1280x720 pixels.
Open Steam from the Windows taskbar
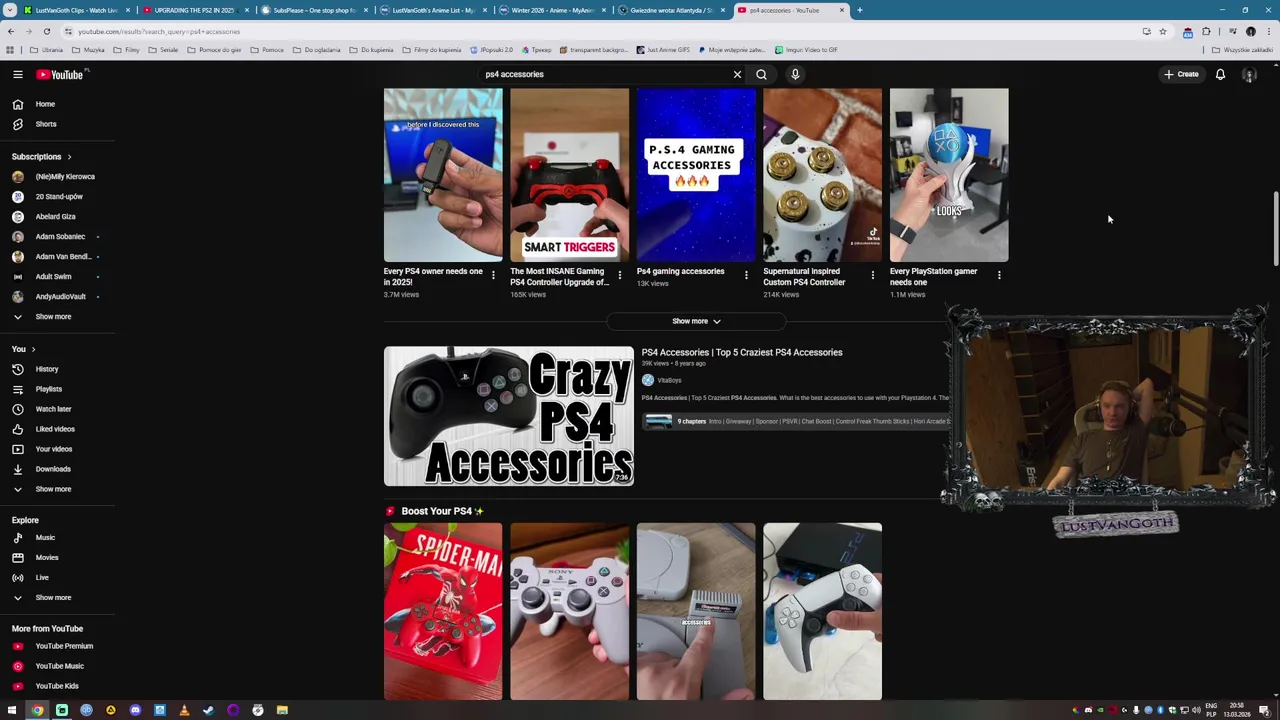pos(208,710)
